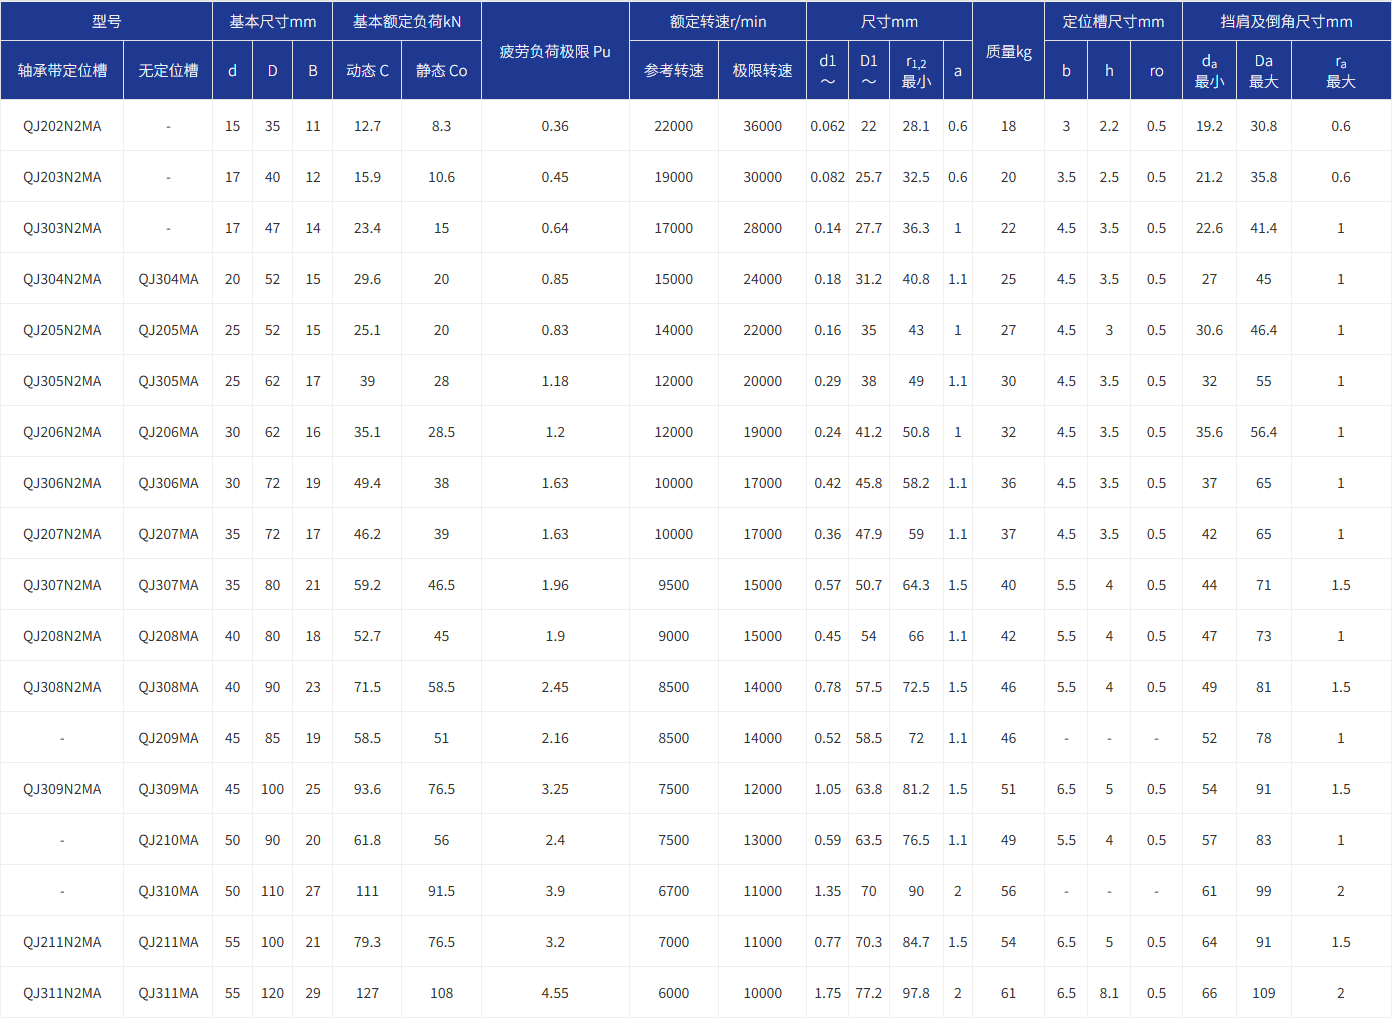Click the 19.2 da minimum value
Screen dimensions: 1392x1021
tap(1209, 126)
